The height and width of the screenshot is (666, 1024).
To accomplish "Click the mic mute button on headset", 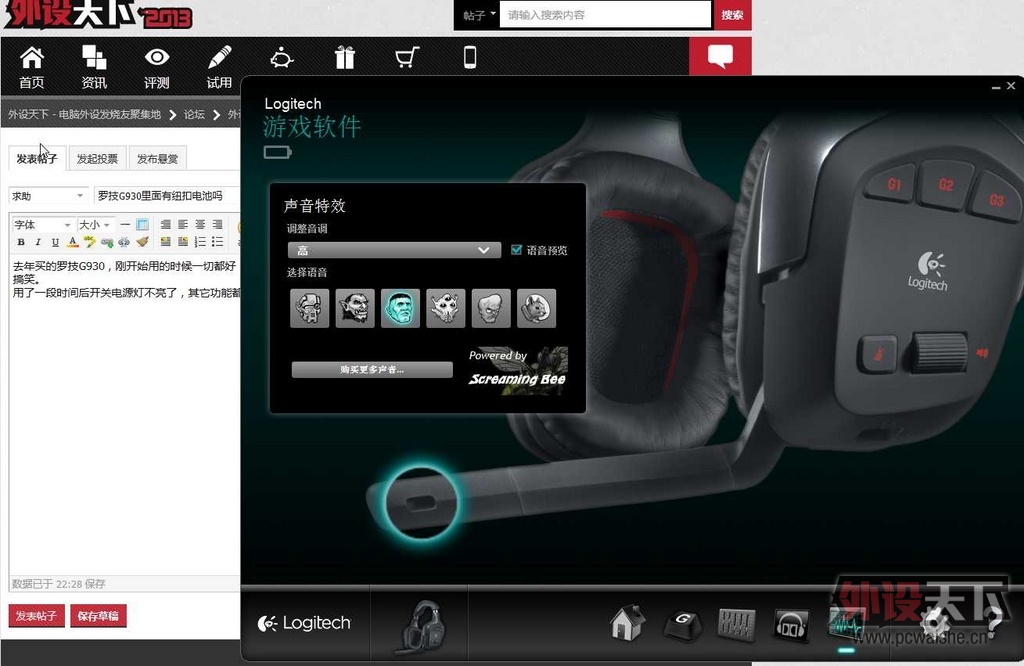I will tap(877, 355).
